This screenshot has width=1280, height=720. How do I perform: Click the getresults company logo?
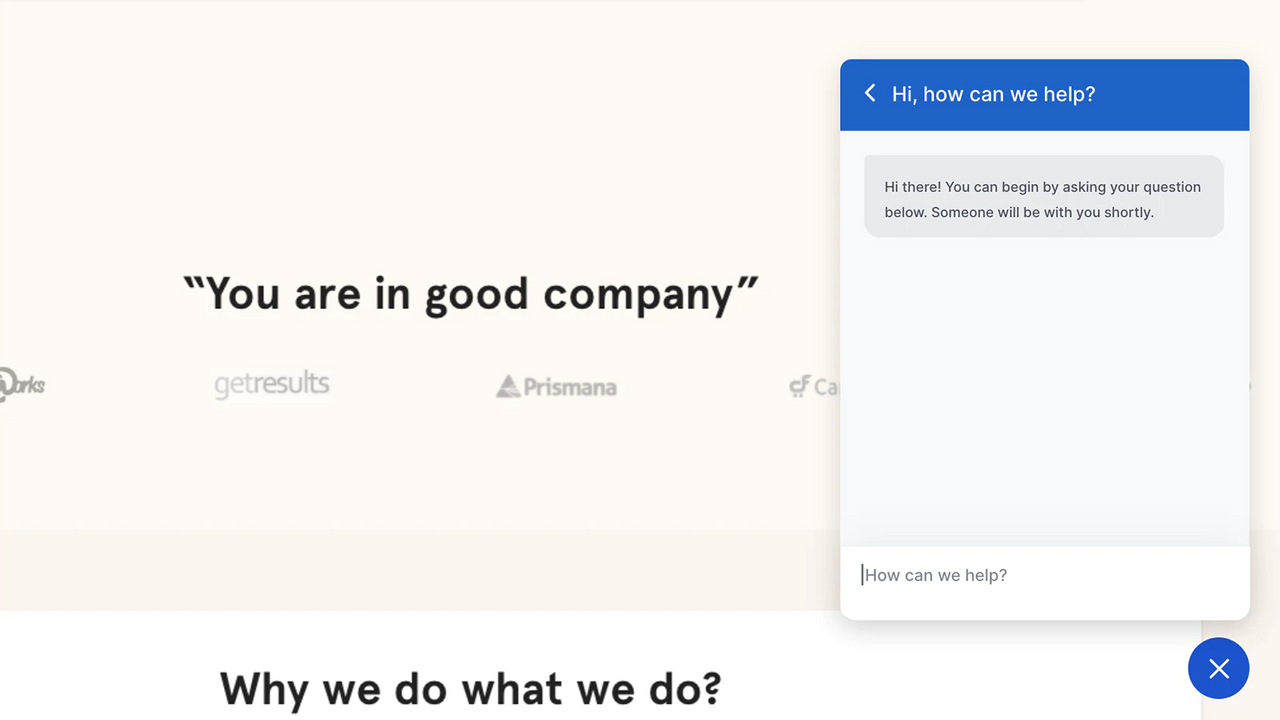(271, 384)
